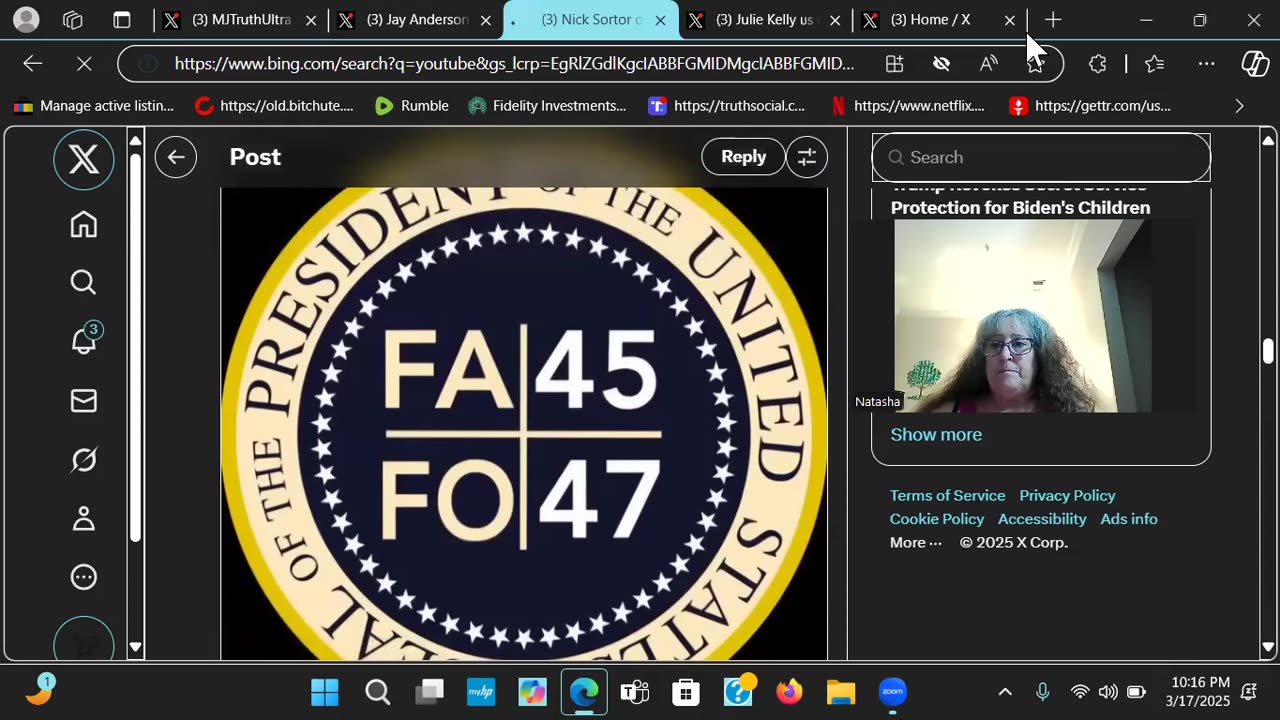Click the address bar URL
This screenshot has height=720, width=1280.
[x=514, y=64]
